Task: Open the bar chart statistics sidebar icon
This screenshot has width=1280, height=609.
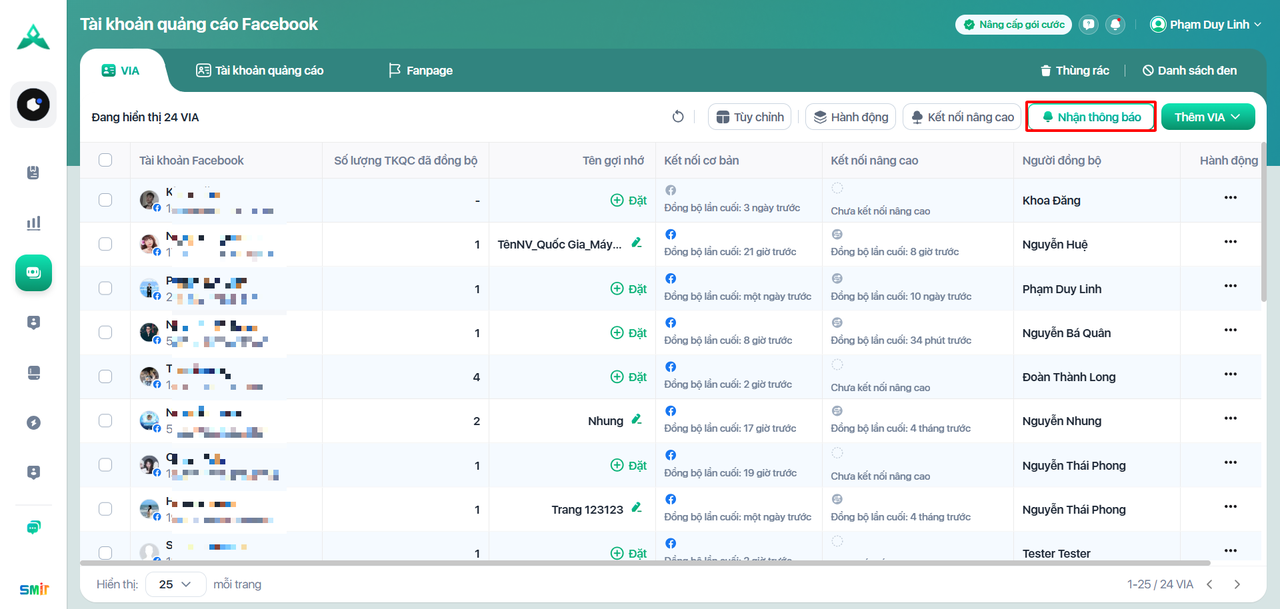Action: (x=33, y=223)
